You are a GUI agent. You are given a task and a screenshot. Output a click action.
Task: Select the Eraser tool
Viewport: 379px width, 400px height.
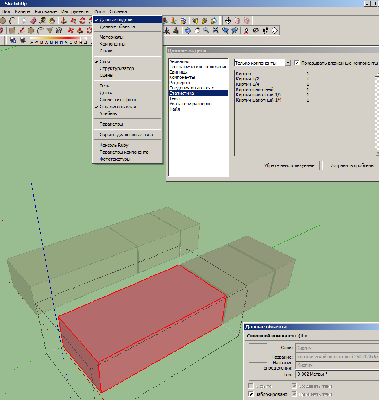[33, 21]
